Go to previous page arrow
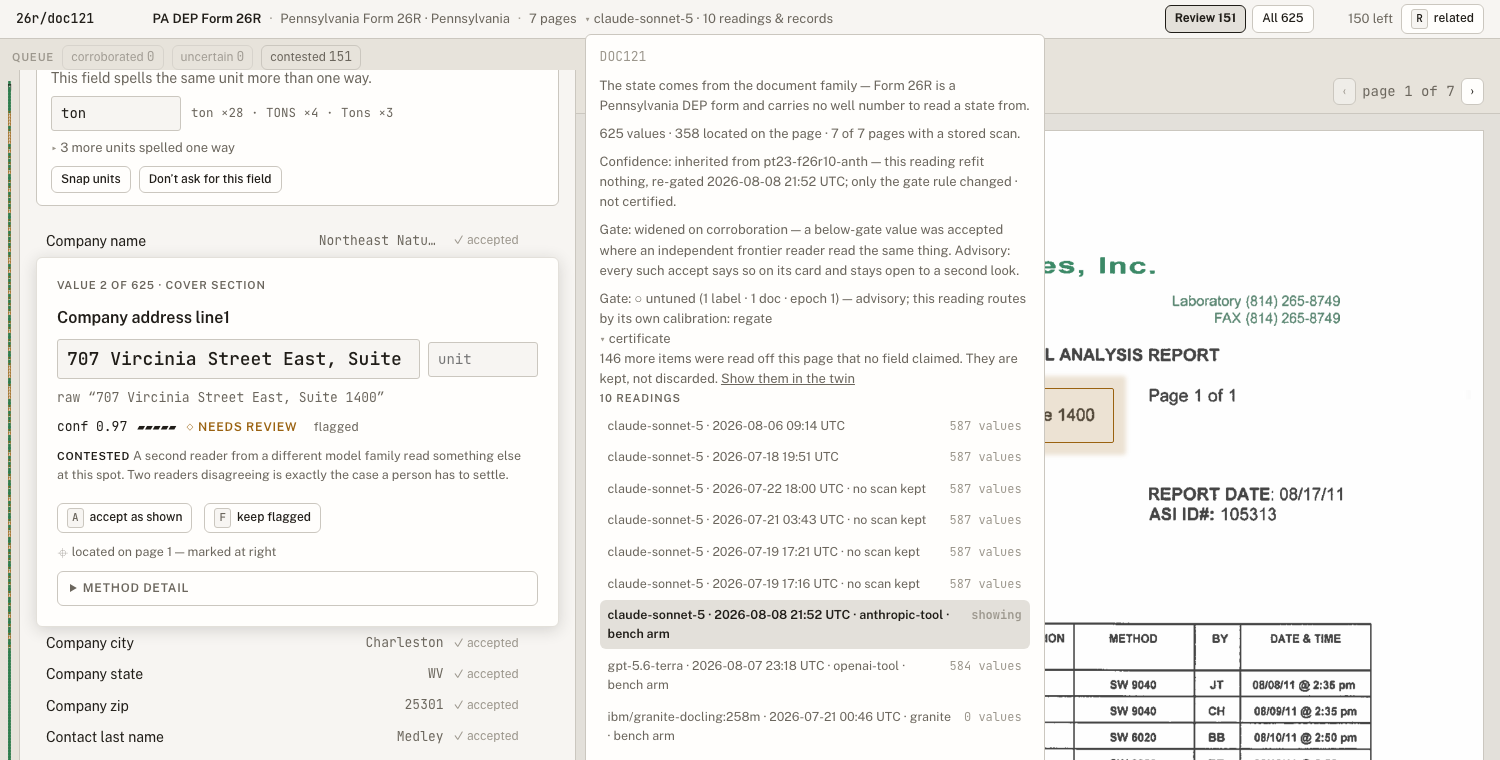This screenshot has width=1500, height=760. pyautogui.click(x=1345, y=91)
